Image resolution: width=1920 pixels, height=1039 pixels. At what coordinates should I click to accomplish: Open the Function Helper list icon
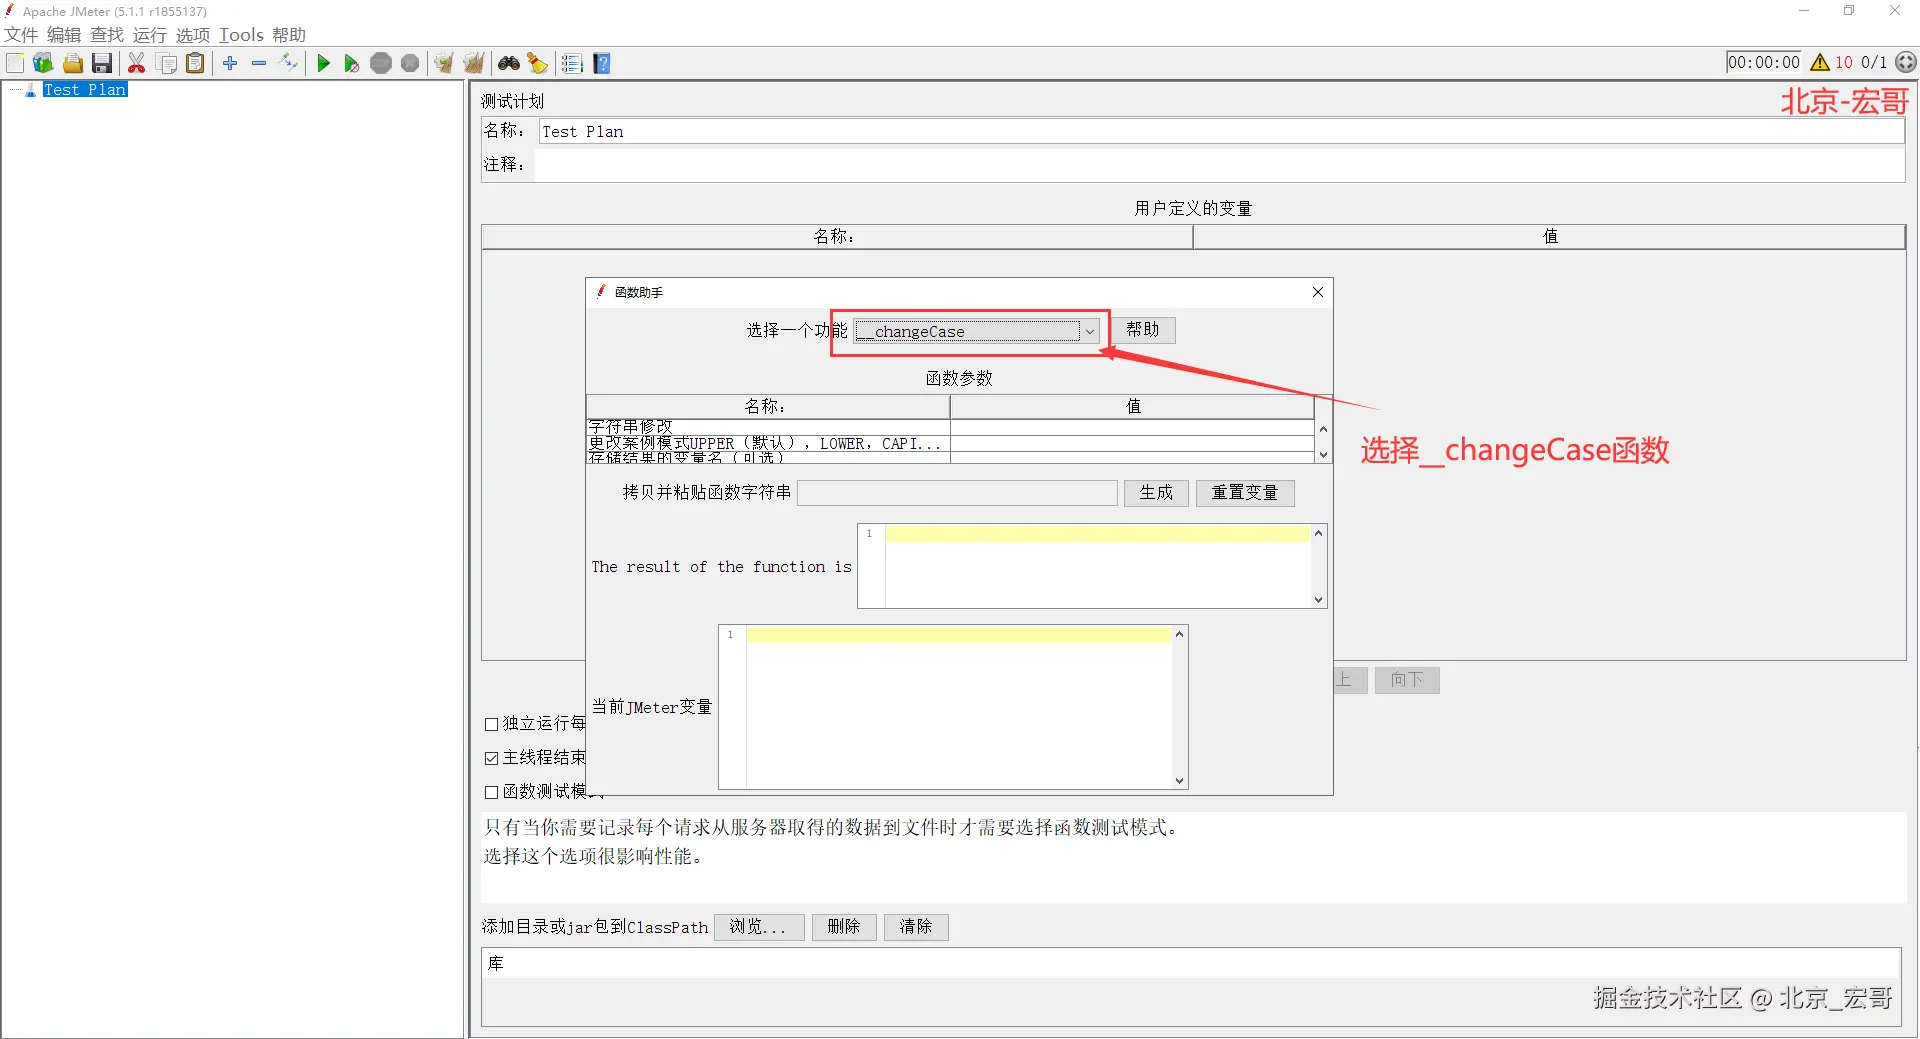pyautogui.click(x=572, y=63)
